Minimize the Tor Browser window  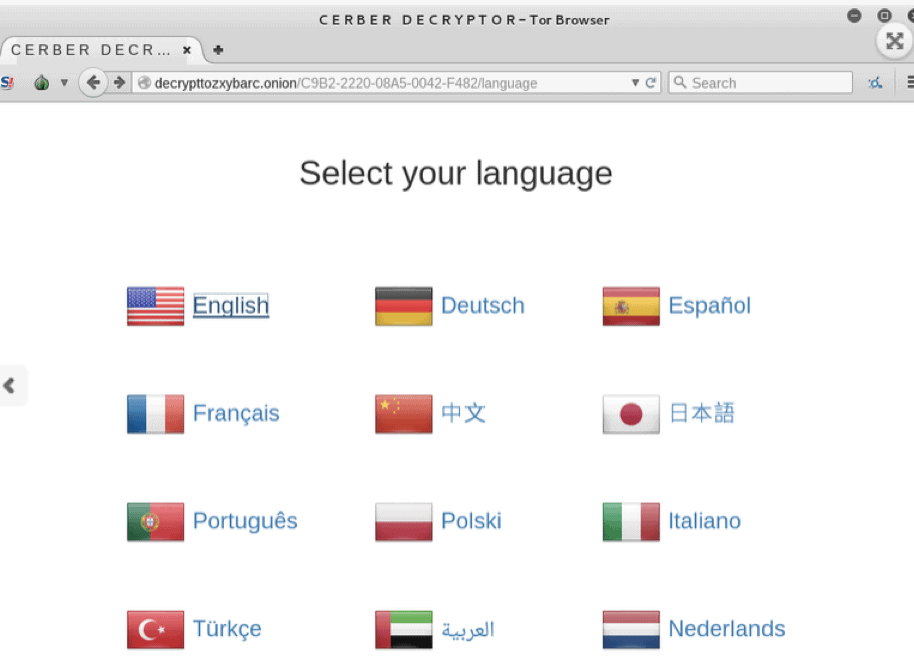pyautogui.click(x=854, y=16)
